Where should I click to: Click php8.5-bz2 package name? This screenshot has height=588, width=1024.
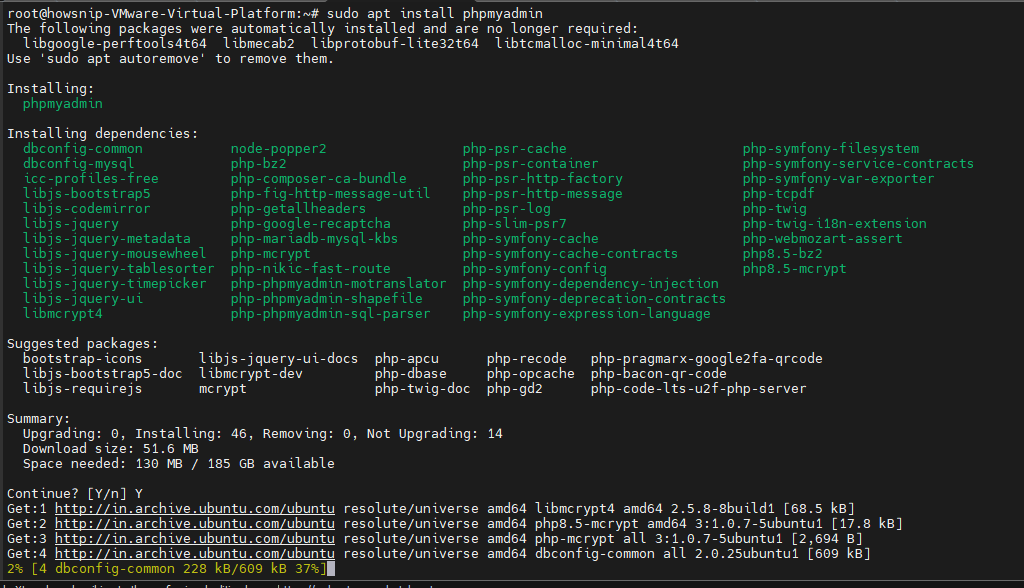coord(783,254)
